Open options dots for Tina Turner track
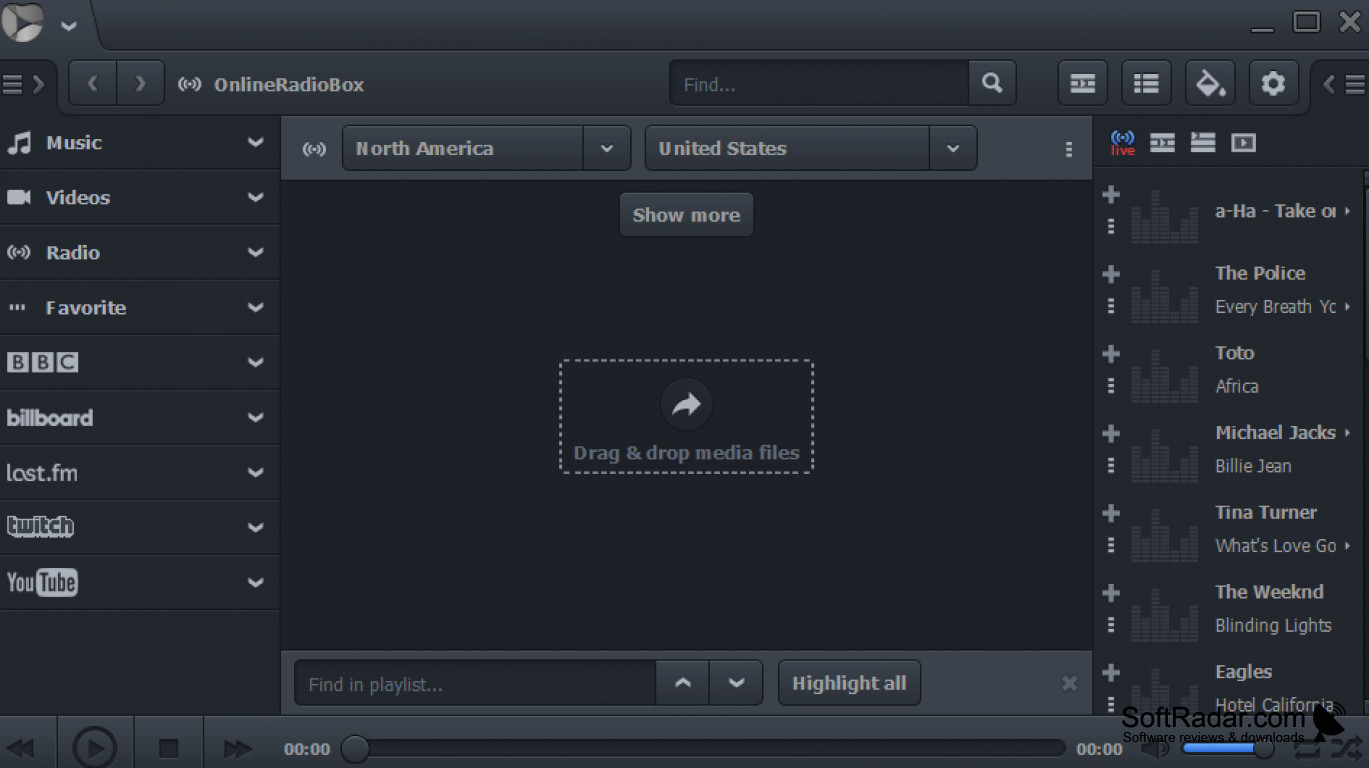The height and width of the screenshot is (768, 1369). 1111,545
